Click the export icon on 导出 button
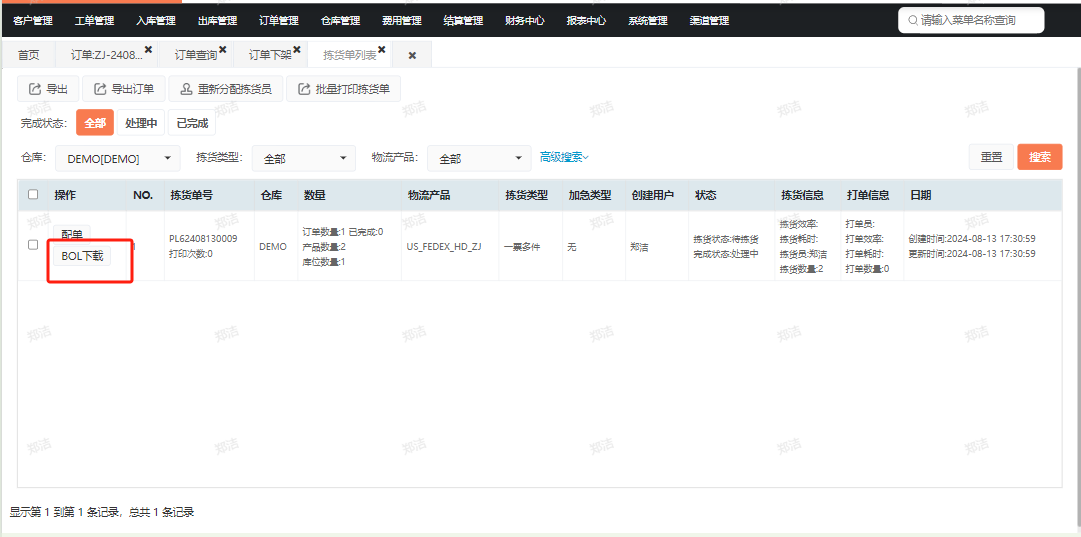Screen dimensions: 1081x537 (34, 89)
